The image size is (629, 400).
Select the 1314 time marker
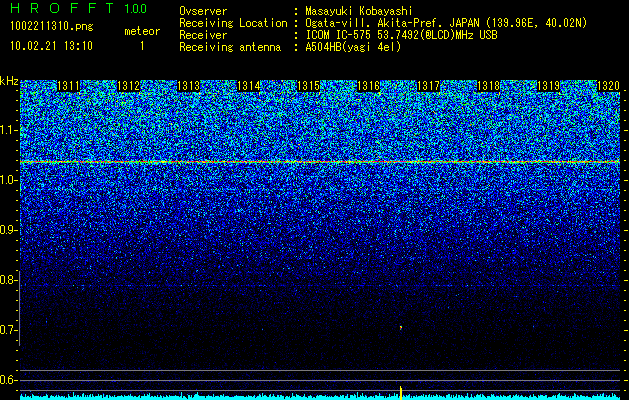coord(249,86)
